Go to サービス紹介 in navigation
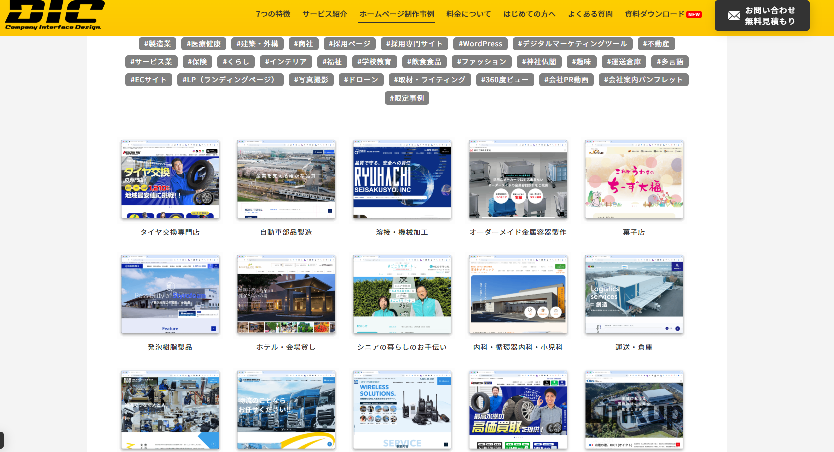Viewport: 834px width, 452px height. (x=325, y=15)
